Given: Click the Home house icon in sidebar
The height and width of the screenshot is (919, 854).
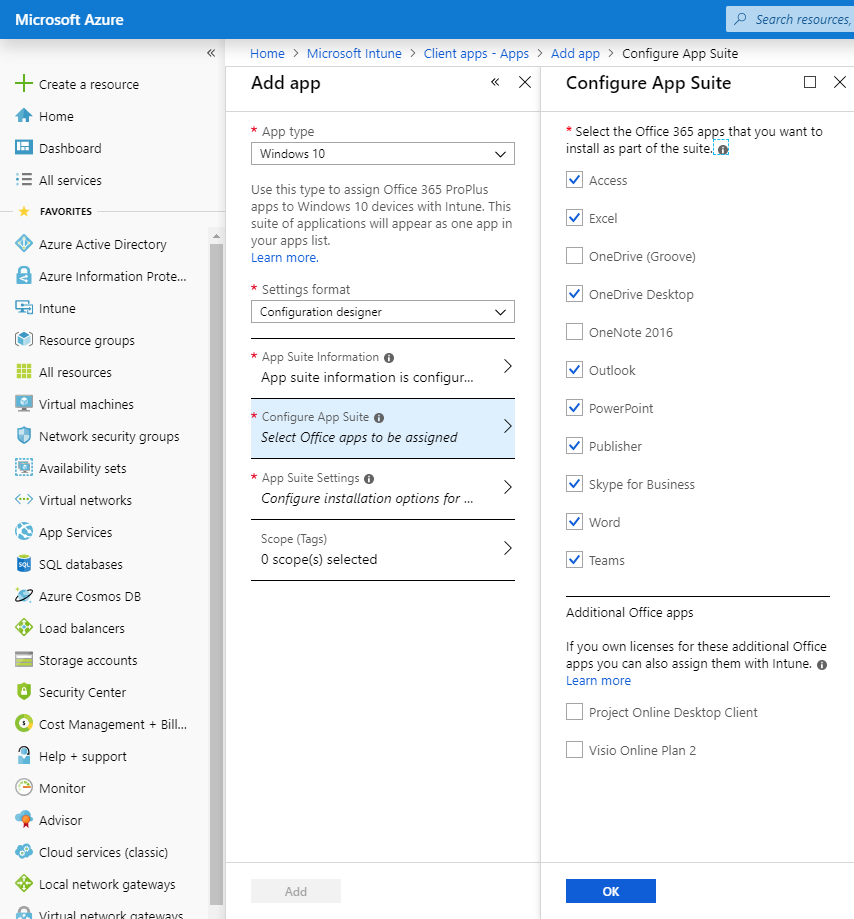Looking at the screenshot, I should point(24,115).
